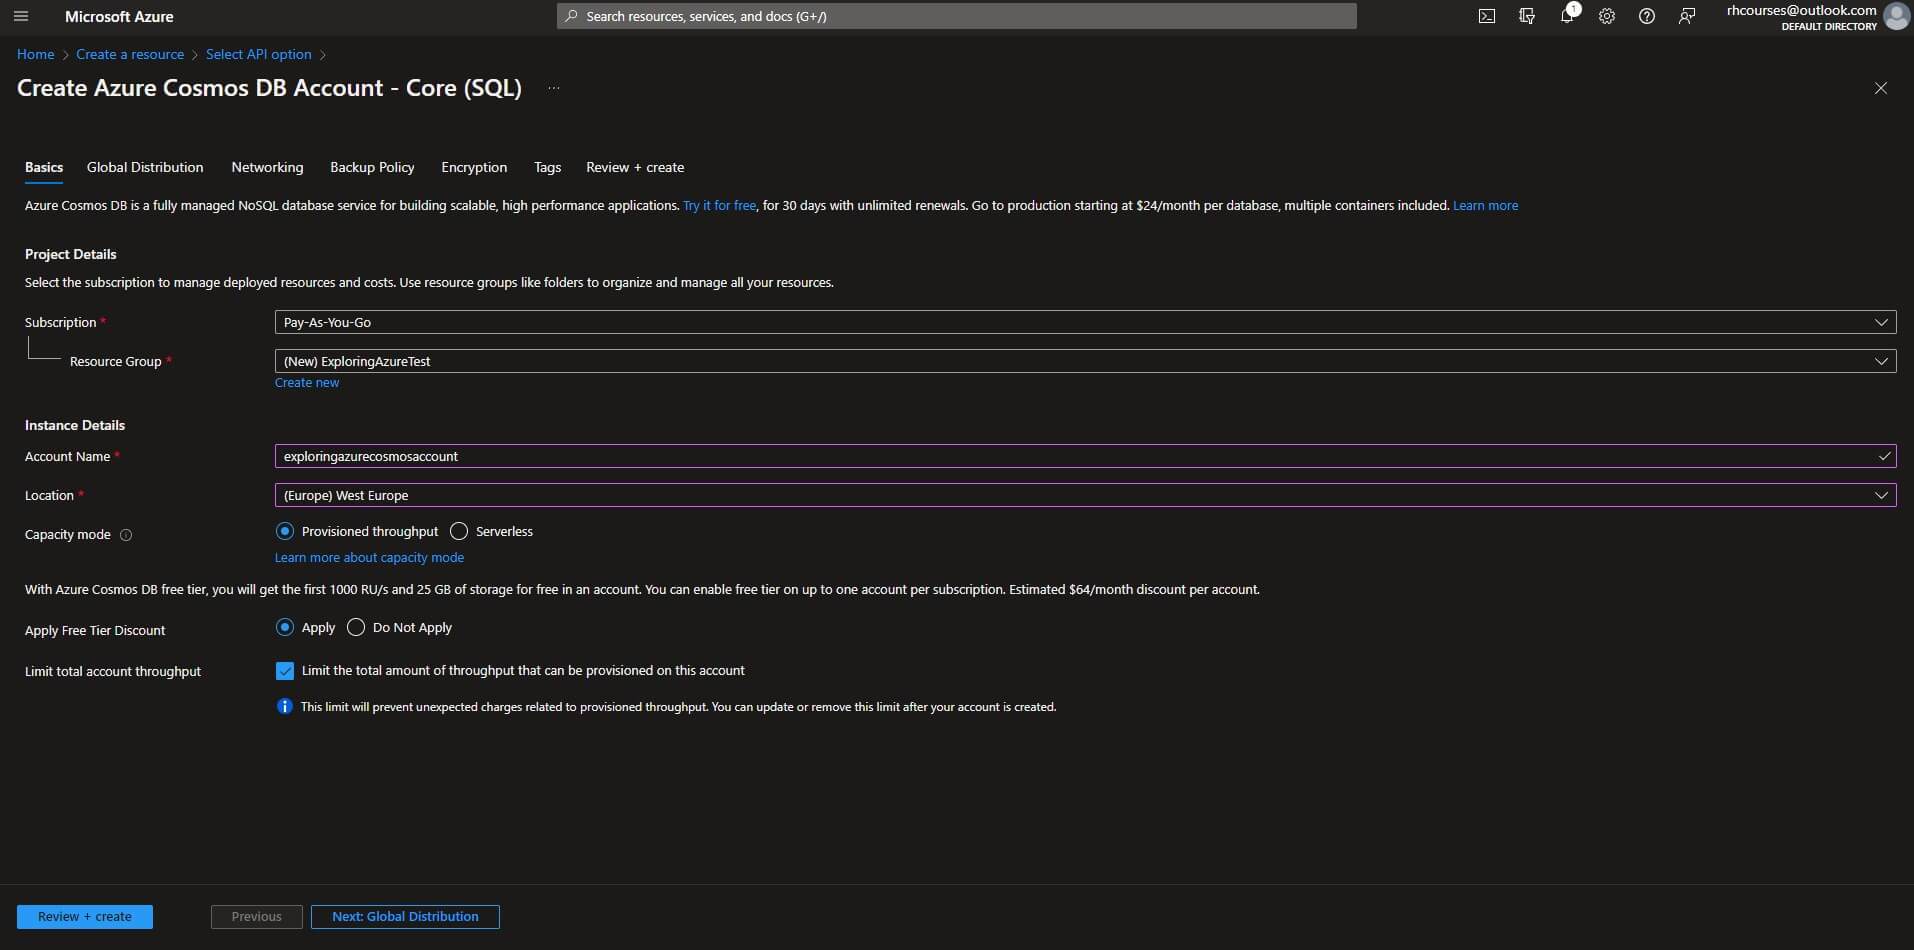Go to Create a resource breadcrumb
This screenshot has width=1914, height=950.
tap(130, 54)
